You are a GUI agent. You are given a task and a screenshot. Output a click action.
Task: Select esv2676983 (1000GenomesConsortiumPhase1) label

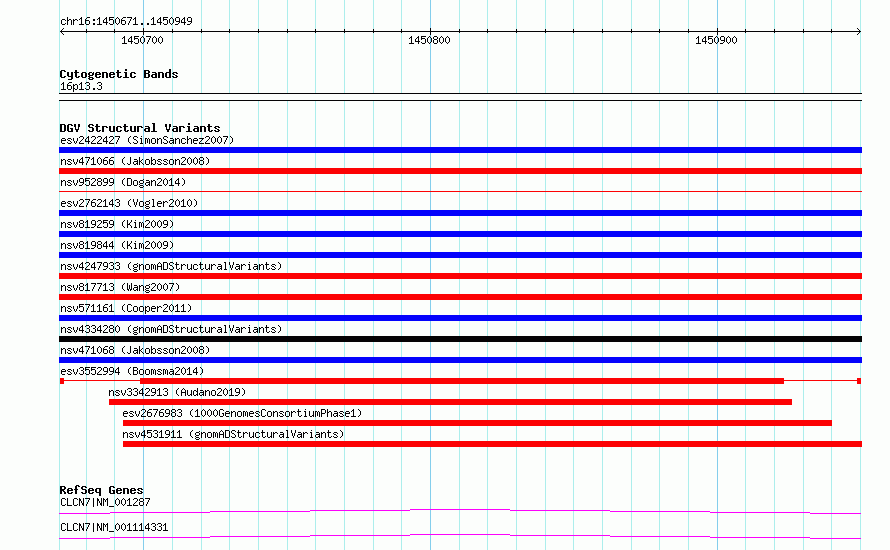pos(242,413)
